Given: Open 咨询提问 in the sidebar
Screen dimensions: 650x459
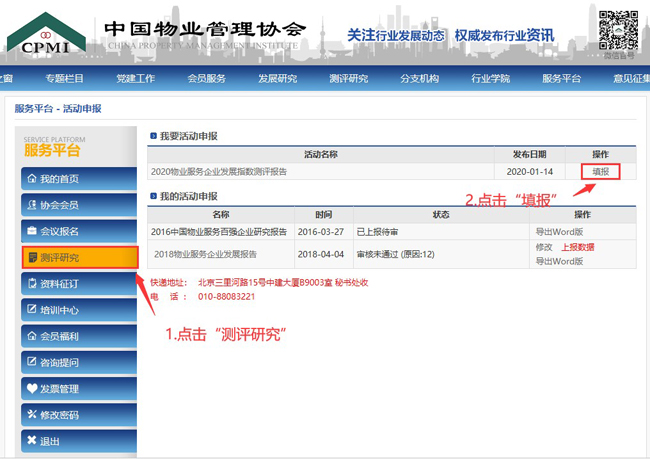Looking at the screenshot, I should tap(59, 363).
